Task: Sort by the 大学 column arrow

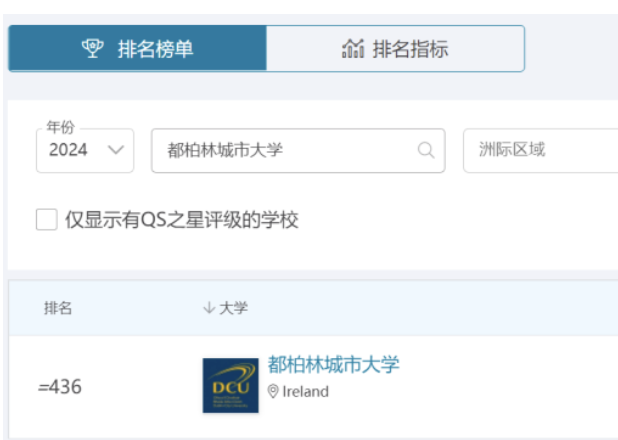Action: point(209,308)
